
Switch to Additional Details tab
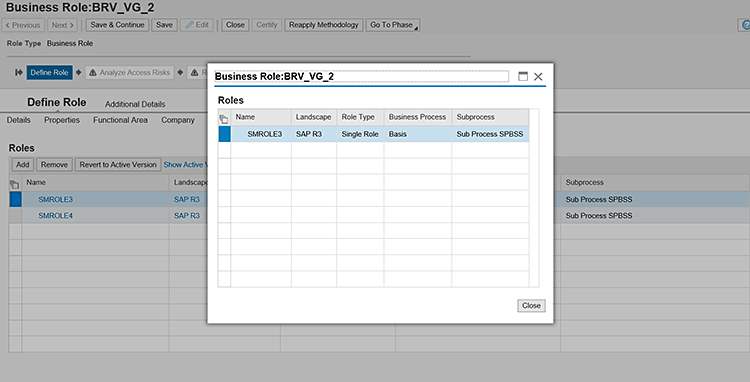[x=135, y=104]
